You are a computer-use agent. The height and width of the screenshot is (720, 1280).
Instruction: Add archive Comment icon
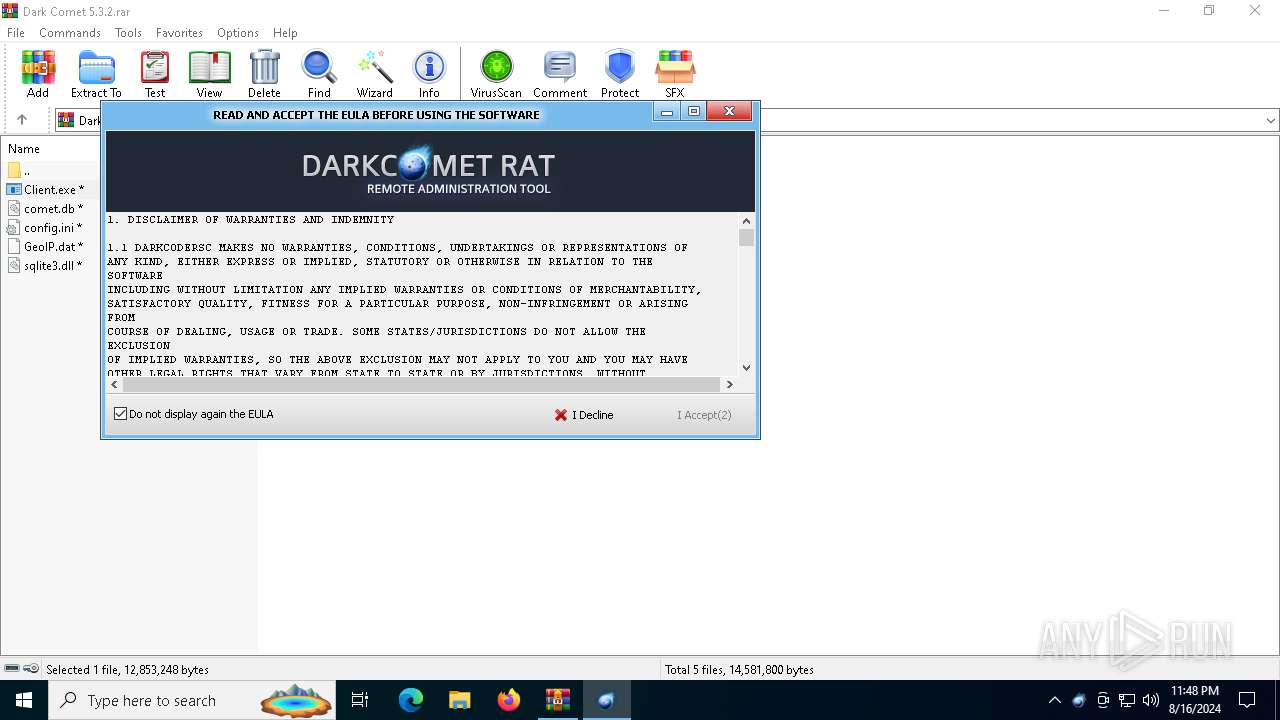pos(560,74)
